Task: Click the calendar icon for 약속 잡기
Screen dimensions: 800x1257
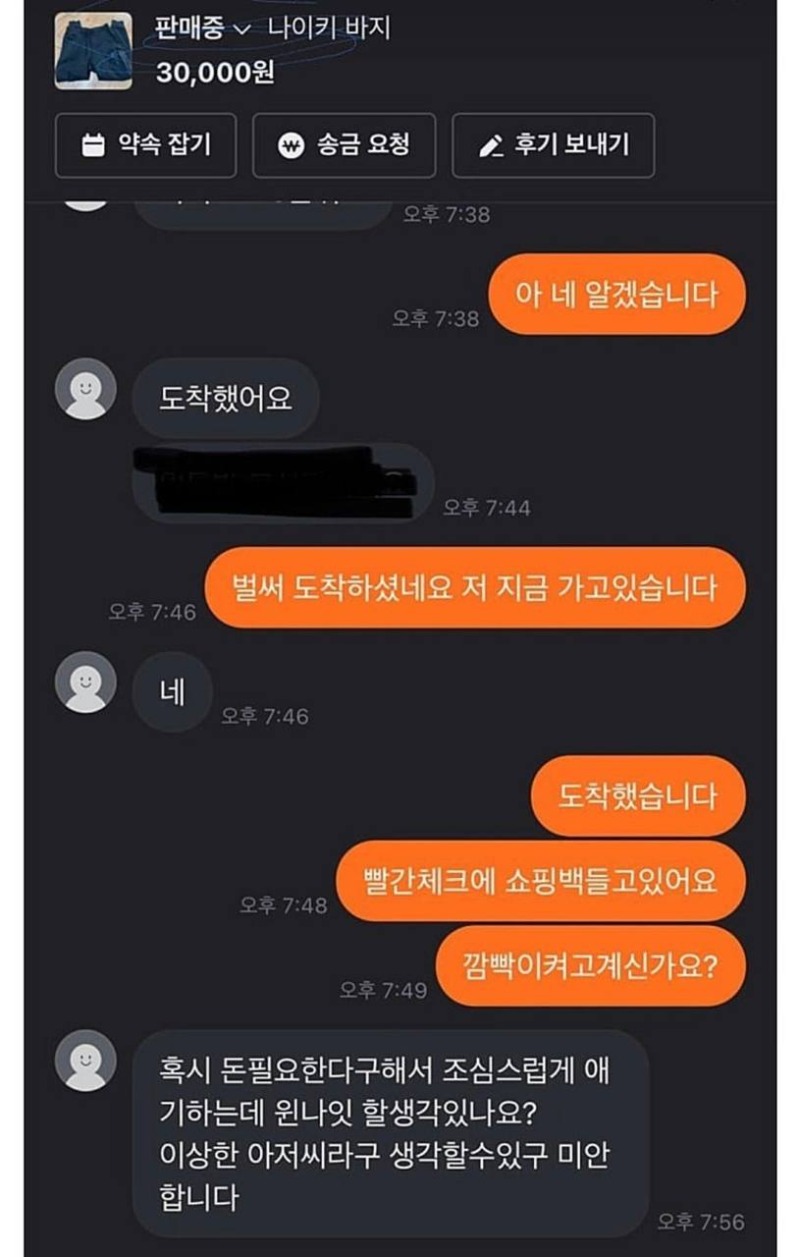Action: pyautogui.click(x=93, y=146)
